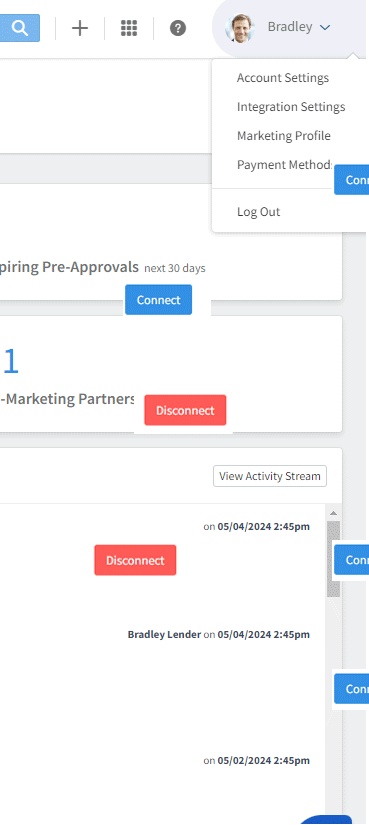Open the apps grid icon

coord(129,28)
